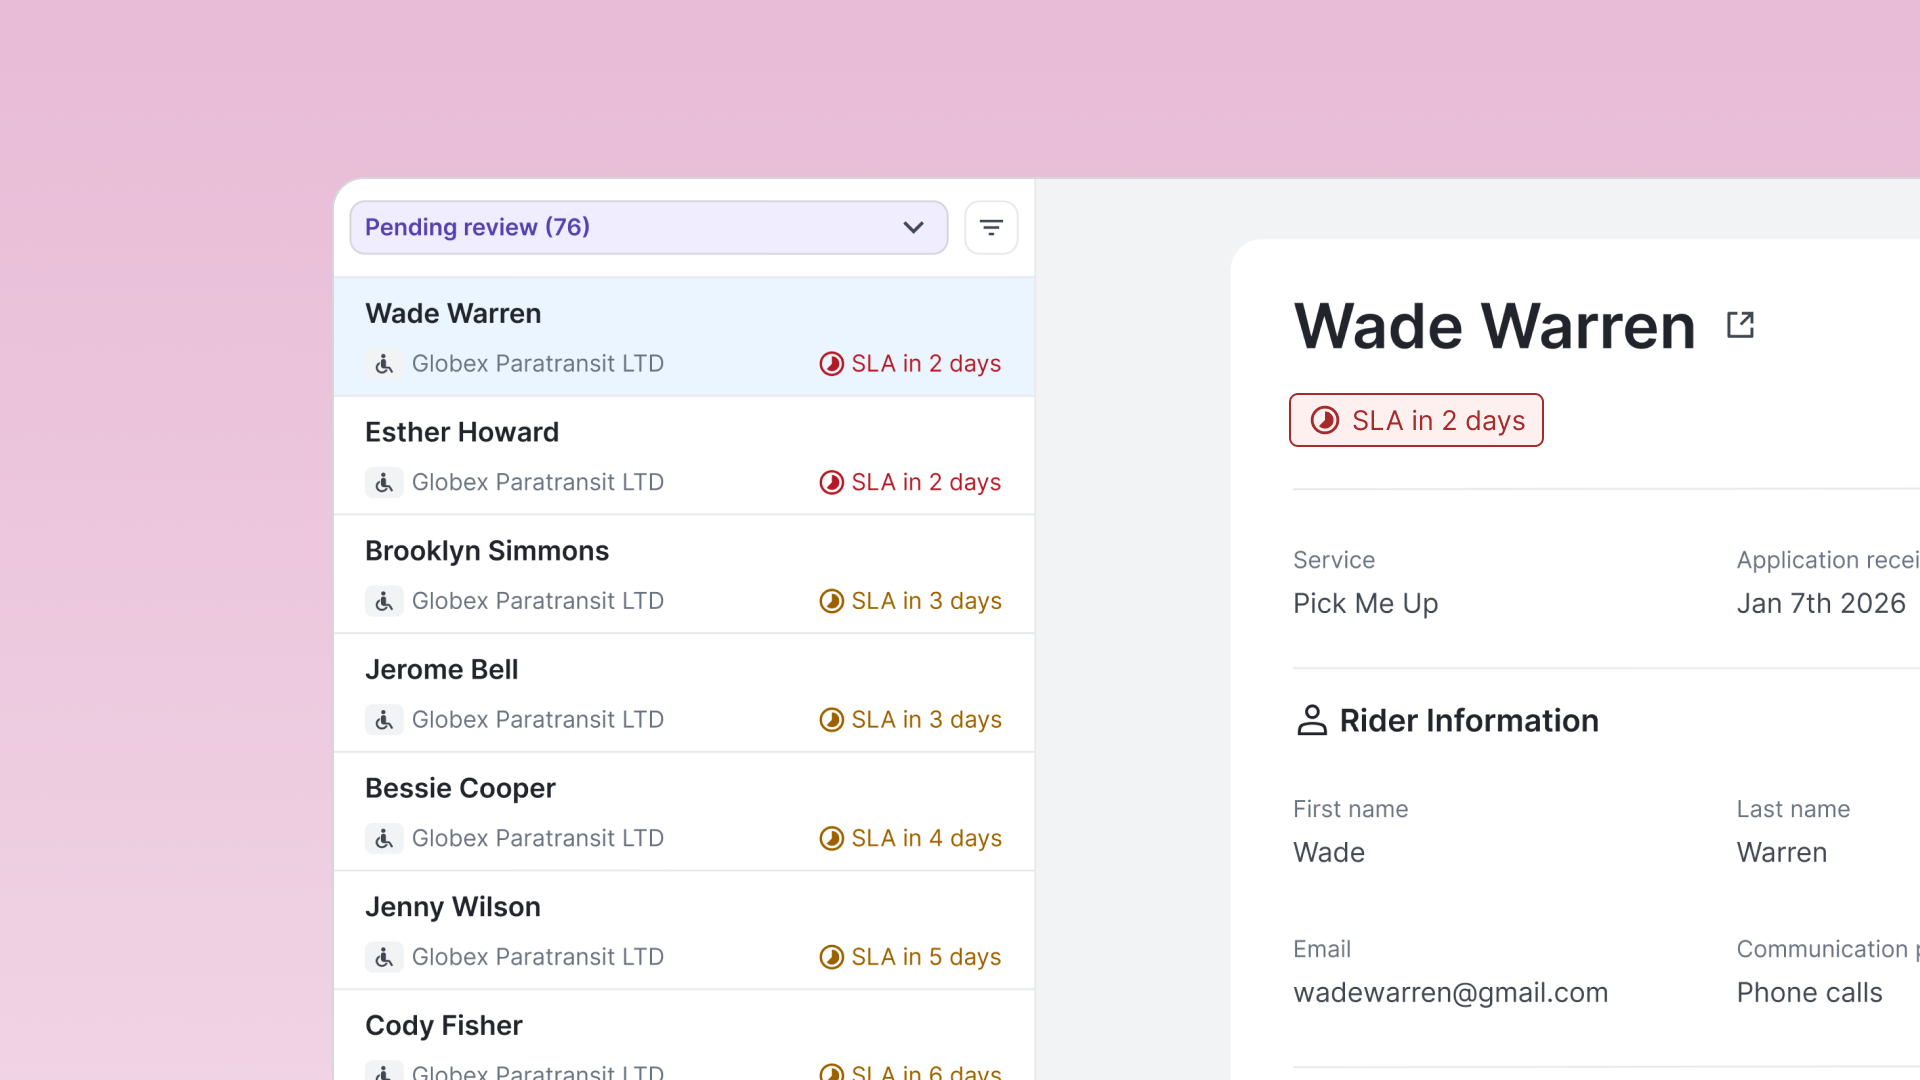Click the Wade Warren heading title

click(x=1494, y=326)
